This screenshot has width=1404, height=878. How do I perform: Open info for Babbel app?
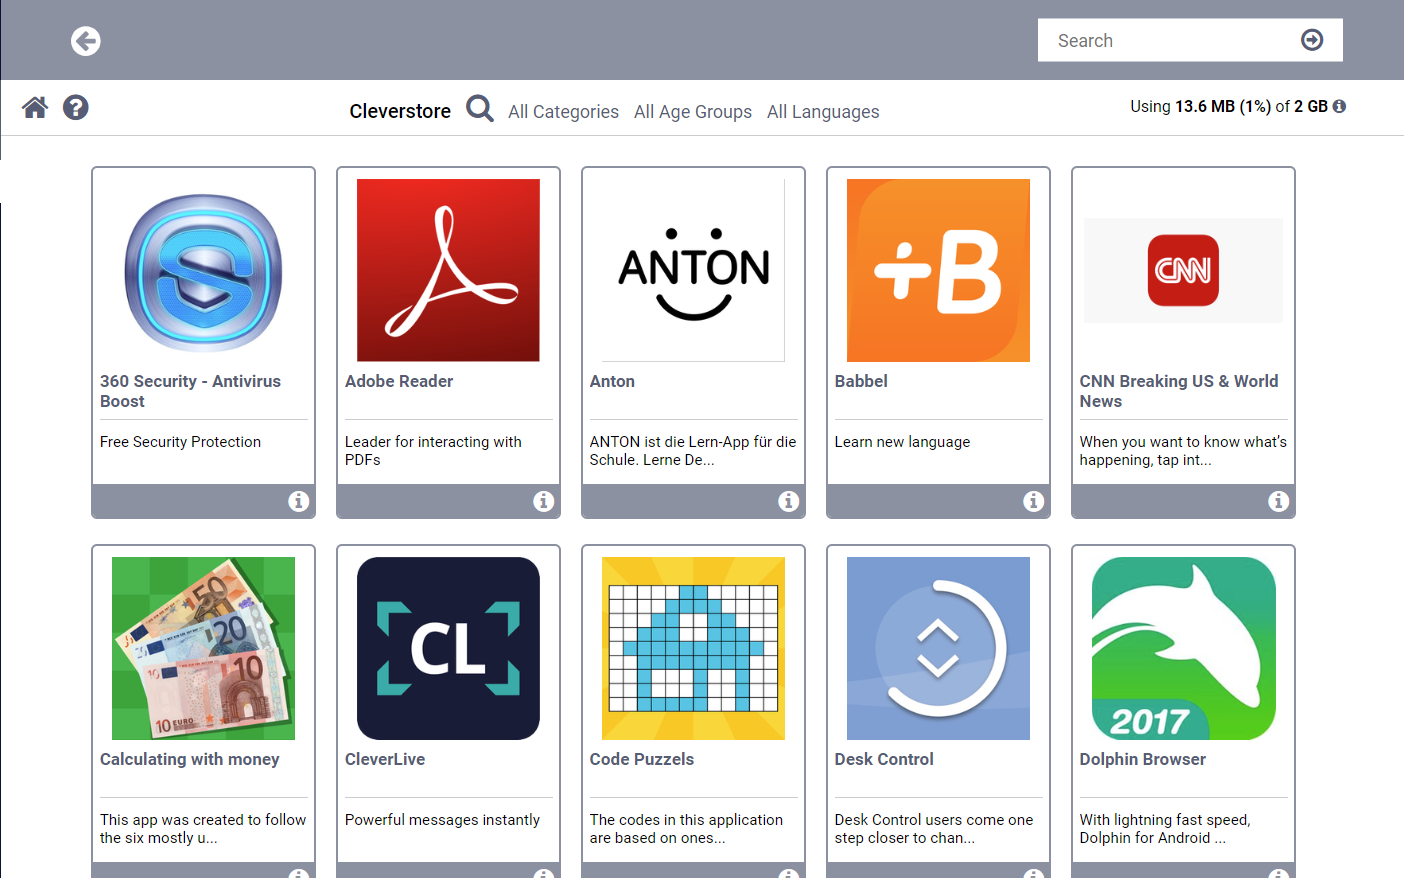click(1033, 501)
